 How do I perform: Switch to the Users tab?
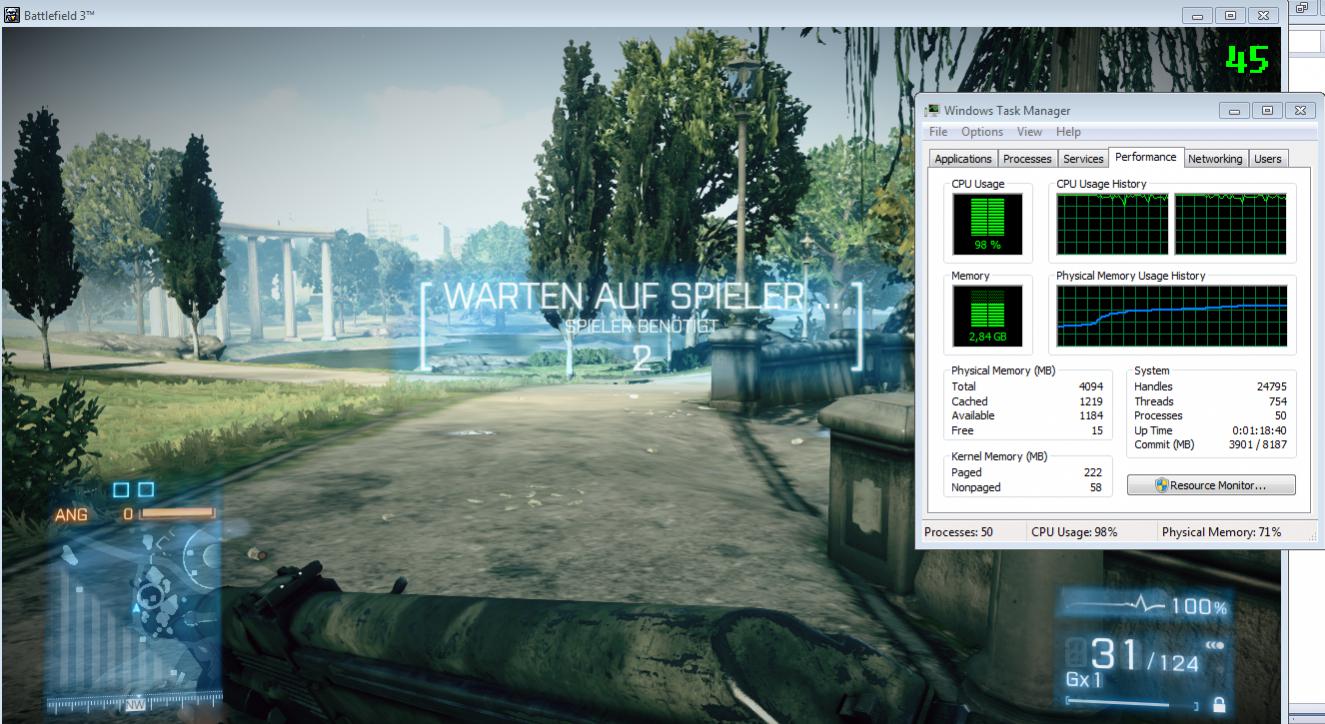pos(1267,159)
